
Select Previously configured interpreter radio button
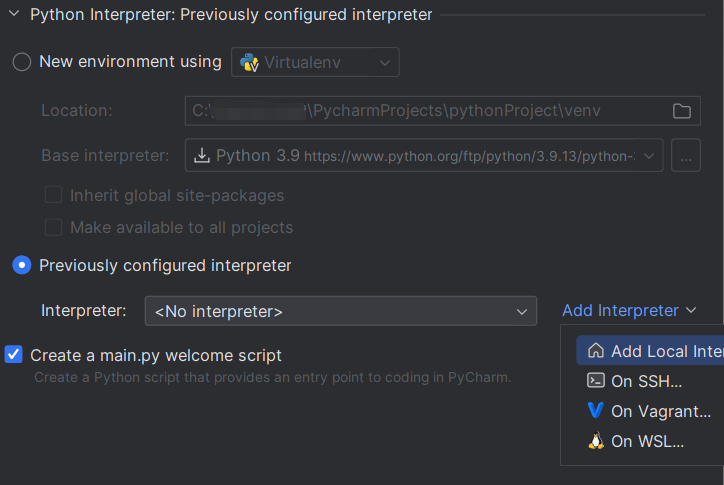coord(22,265)
